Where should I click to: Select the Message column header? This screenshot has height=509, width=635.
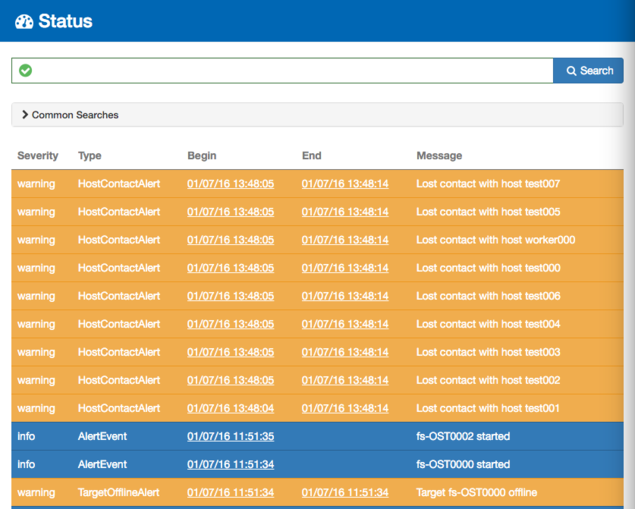tap(439, 156)
